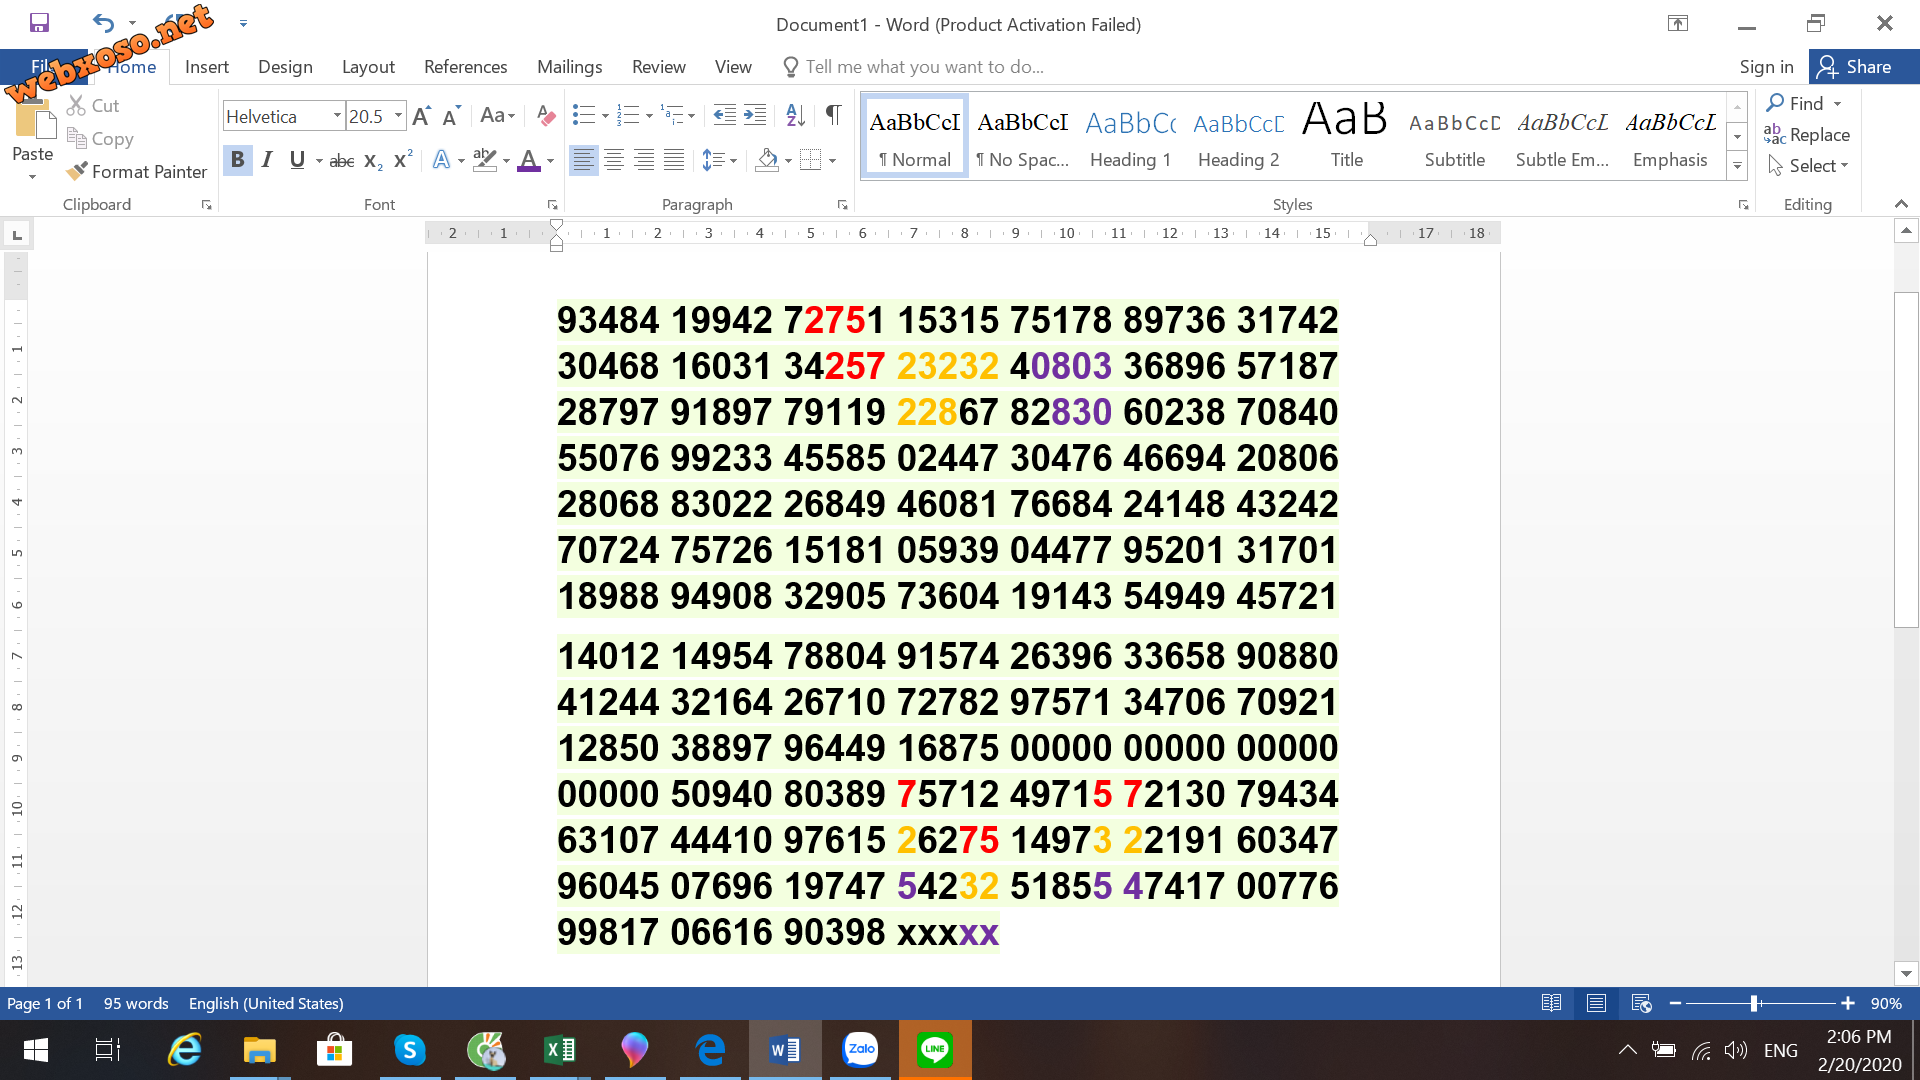
Task: Open Excel from the Windows taskbar
Action: [x=560, y=1050]
